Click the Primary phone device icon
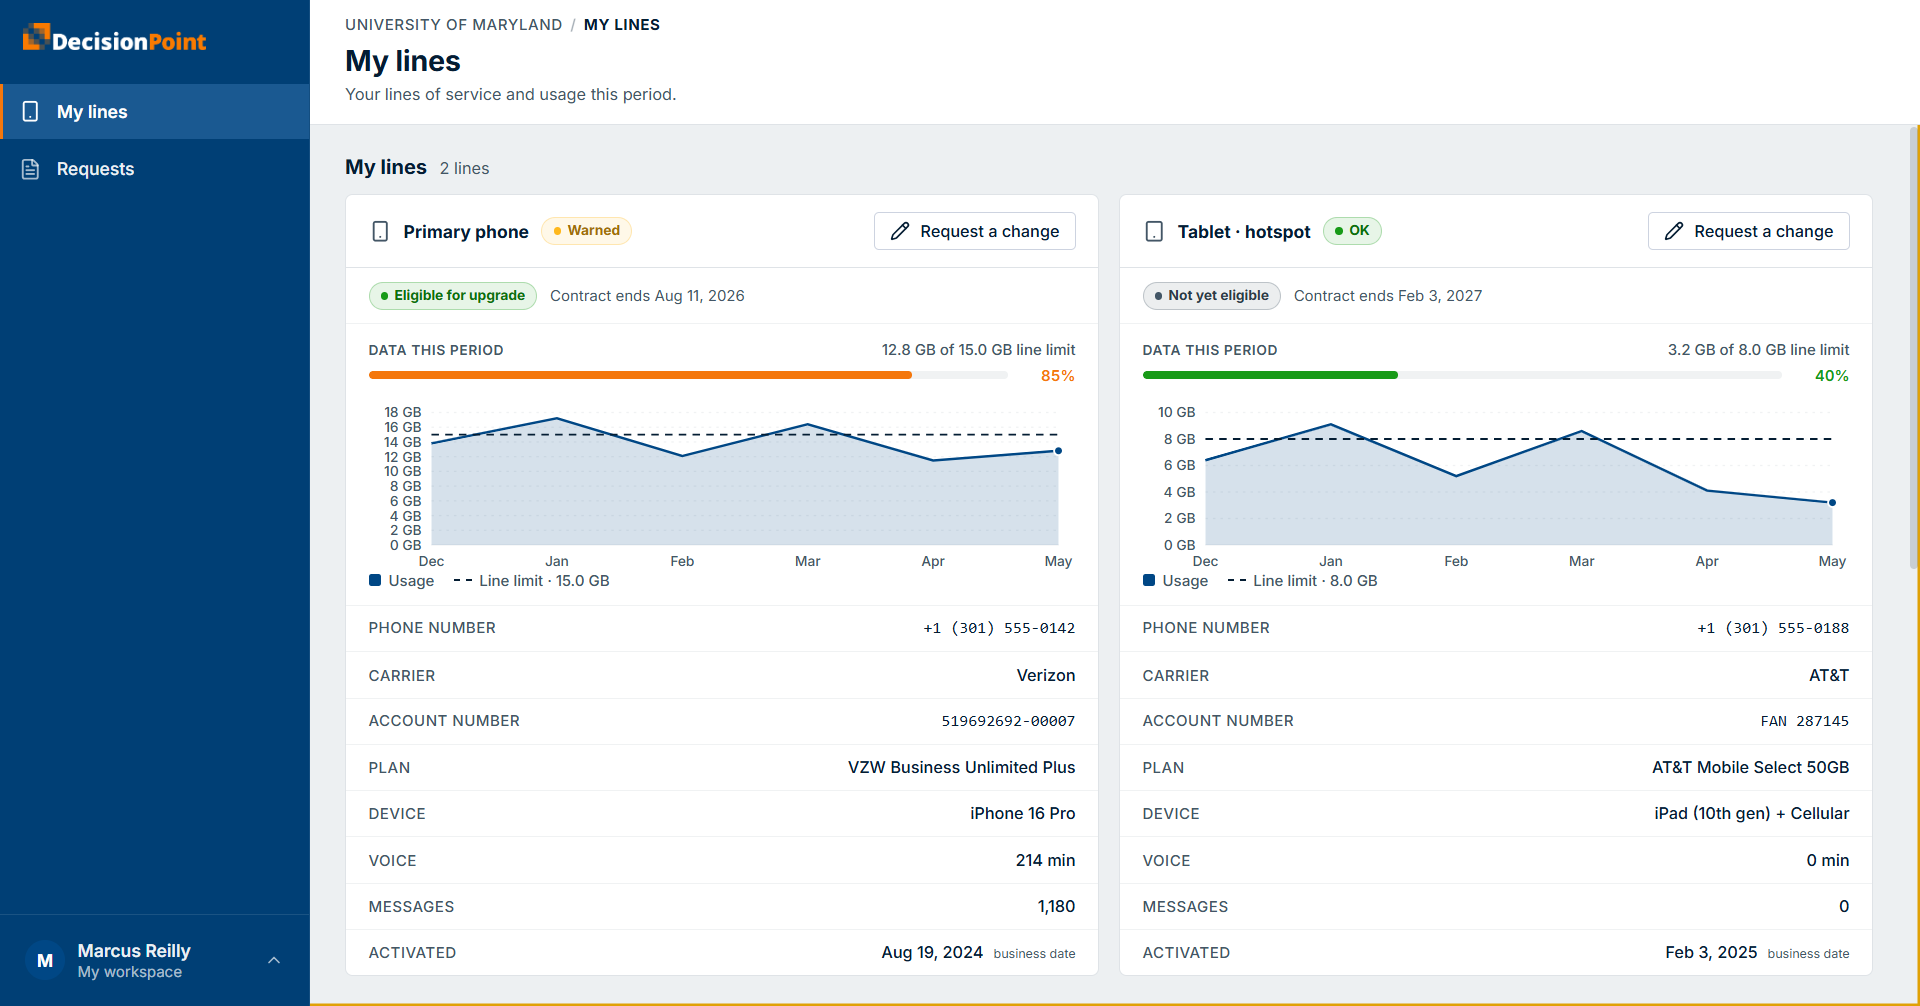 coord(380,231)
